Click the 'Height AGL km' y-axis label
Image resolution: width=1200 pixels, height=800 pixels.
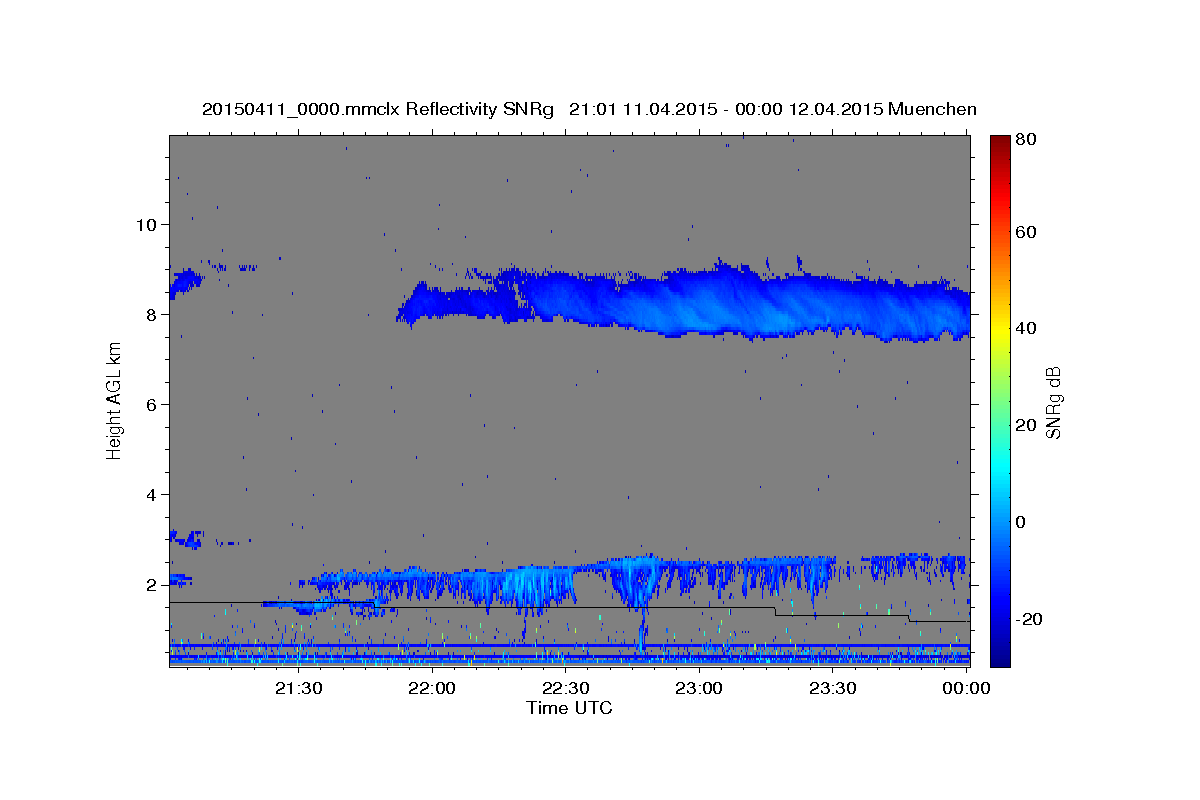click(115, 402)
